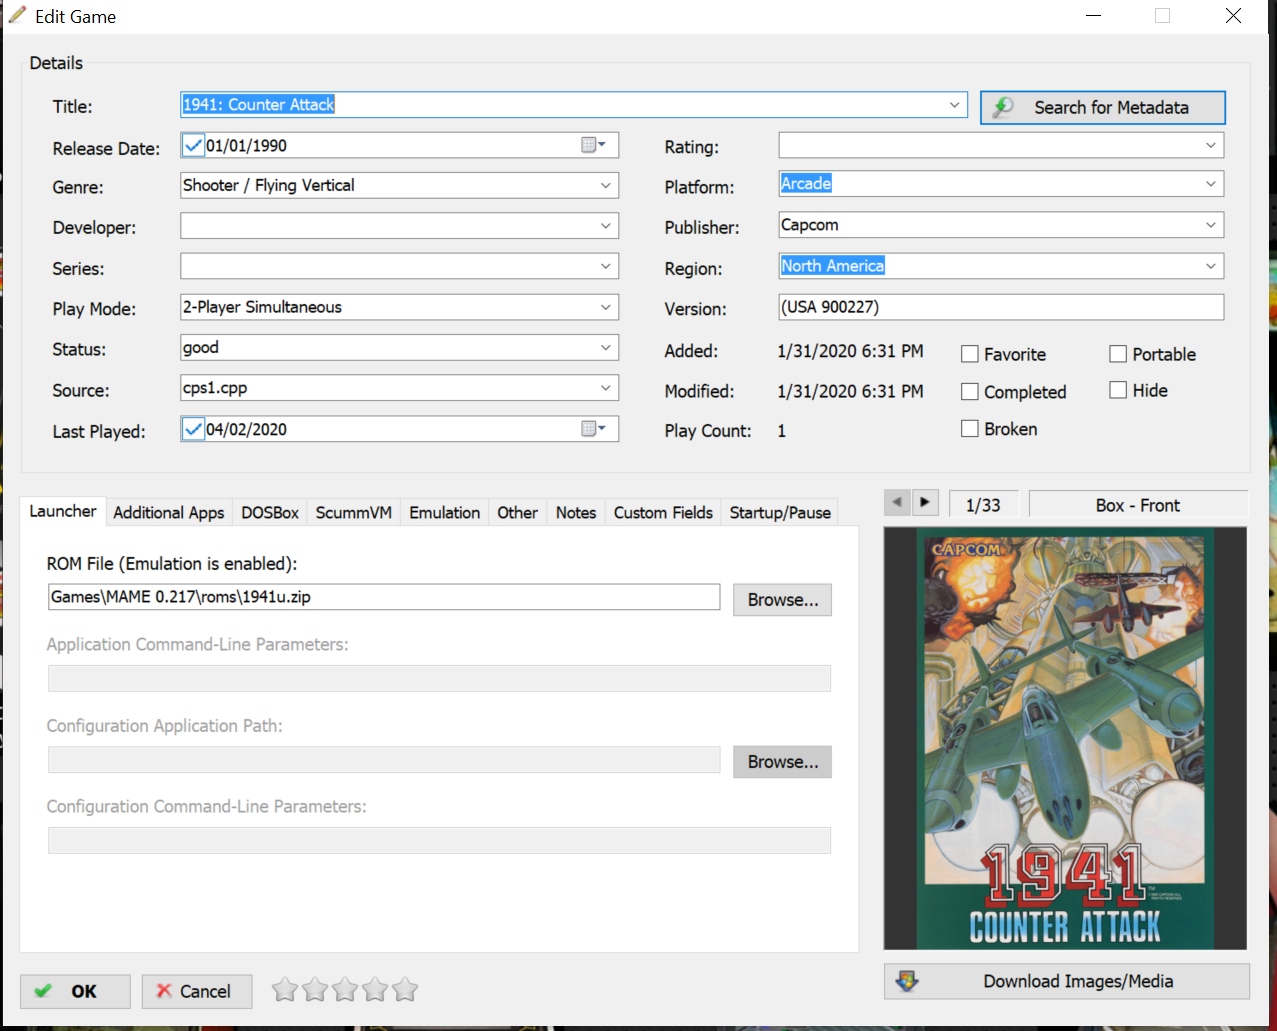The image size is (1277, 1031).
Task: Open the Status dropdown
Action: point(606,347)
